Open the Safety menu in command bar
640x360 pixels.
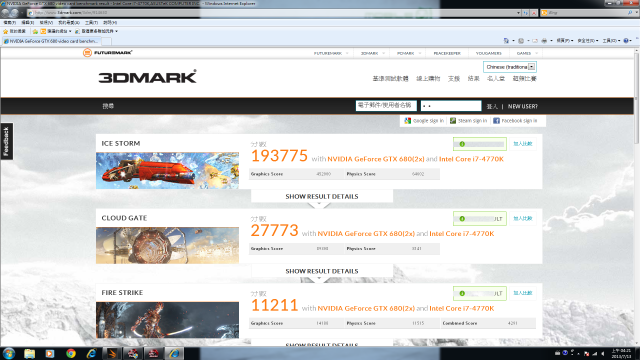tap(588, 41)
